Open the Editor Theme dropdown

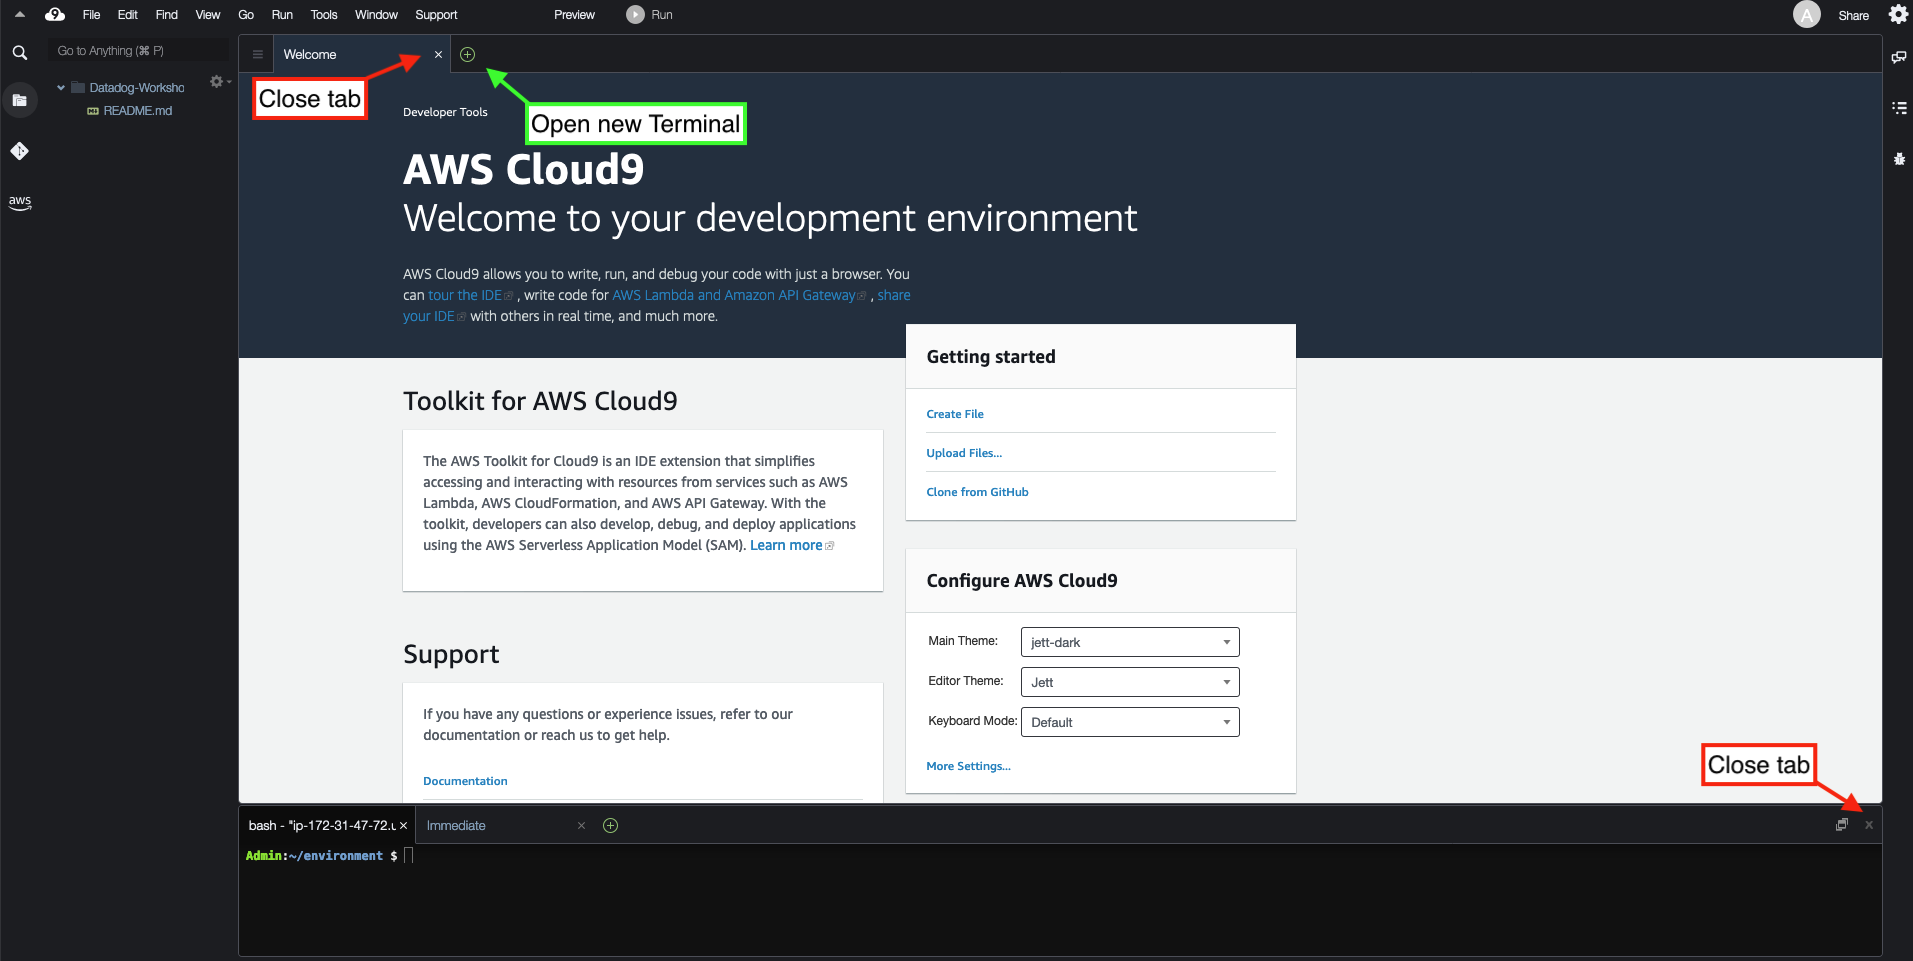[1130, 682]
